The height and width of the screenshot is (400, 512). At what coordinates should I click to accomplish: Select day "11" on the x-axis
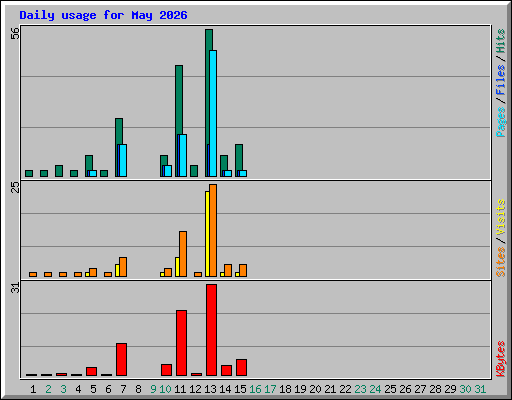tap(180, 389)
